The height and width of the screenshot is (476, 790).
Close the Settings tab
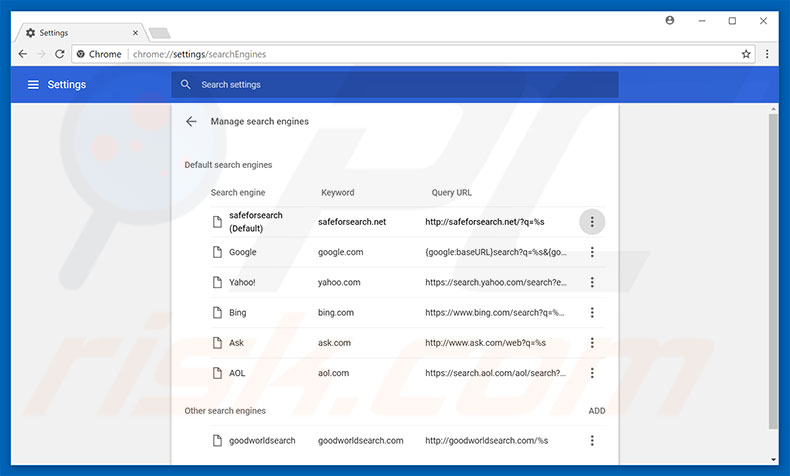coord(135,33)
